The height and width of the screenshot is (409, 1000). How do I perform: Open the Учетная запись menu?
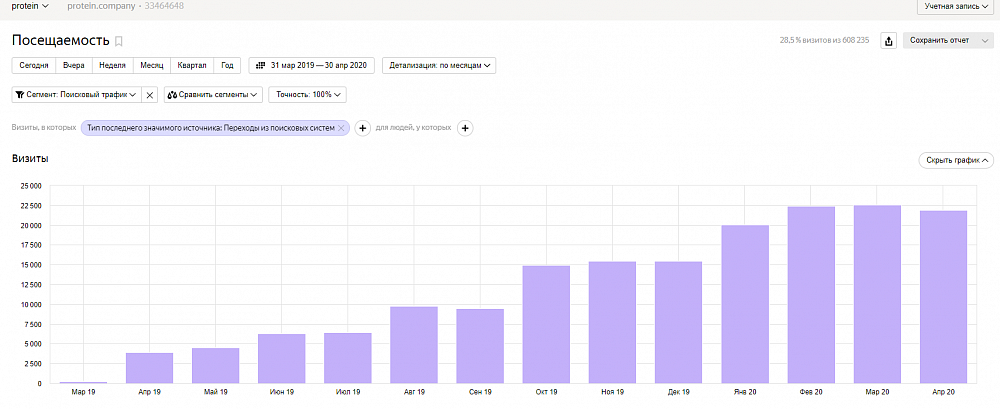point(955,6)
